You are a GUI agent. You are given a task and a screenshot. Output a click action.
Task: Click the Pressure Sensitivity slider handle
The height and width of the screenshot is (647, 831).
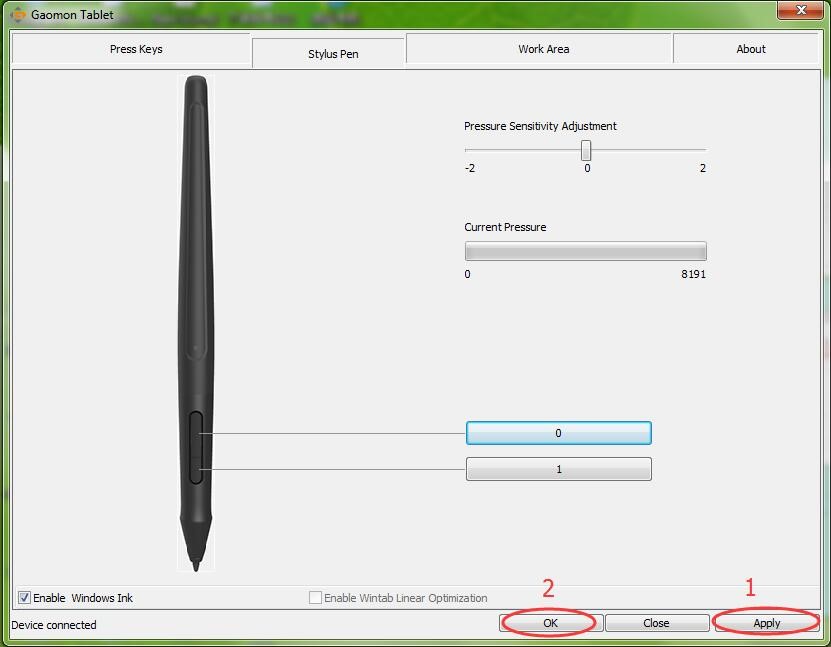tap(586, 150)
